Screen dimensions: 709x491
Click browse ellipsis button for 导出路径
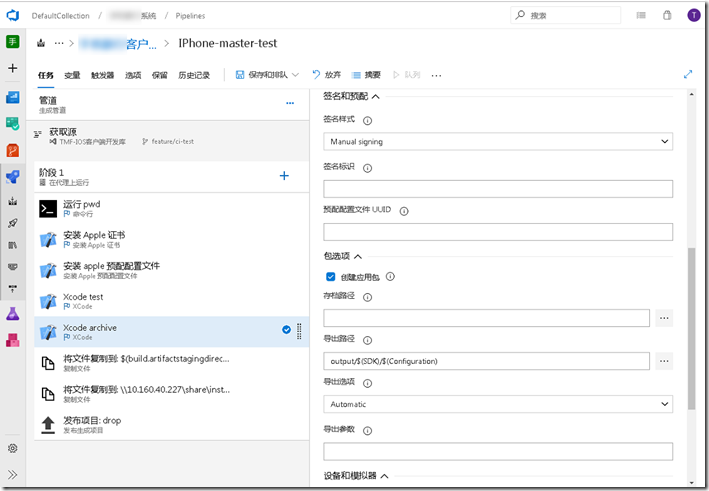[664, 361]
